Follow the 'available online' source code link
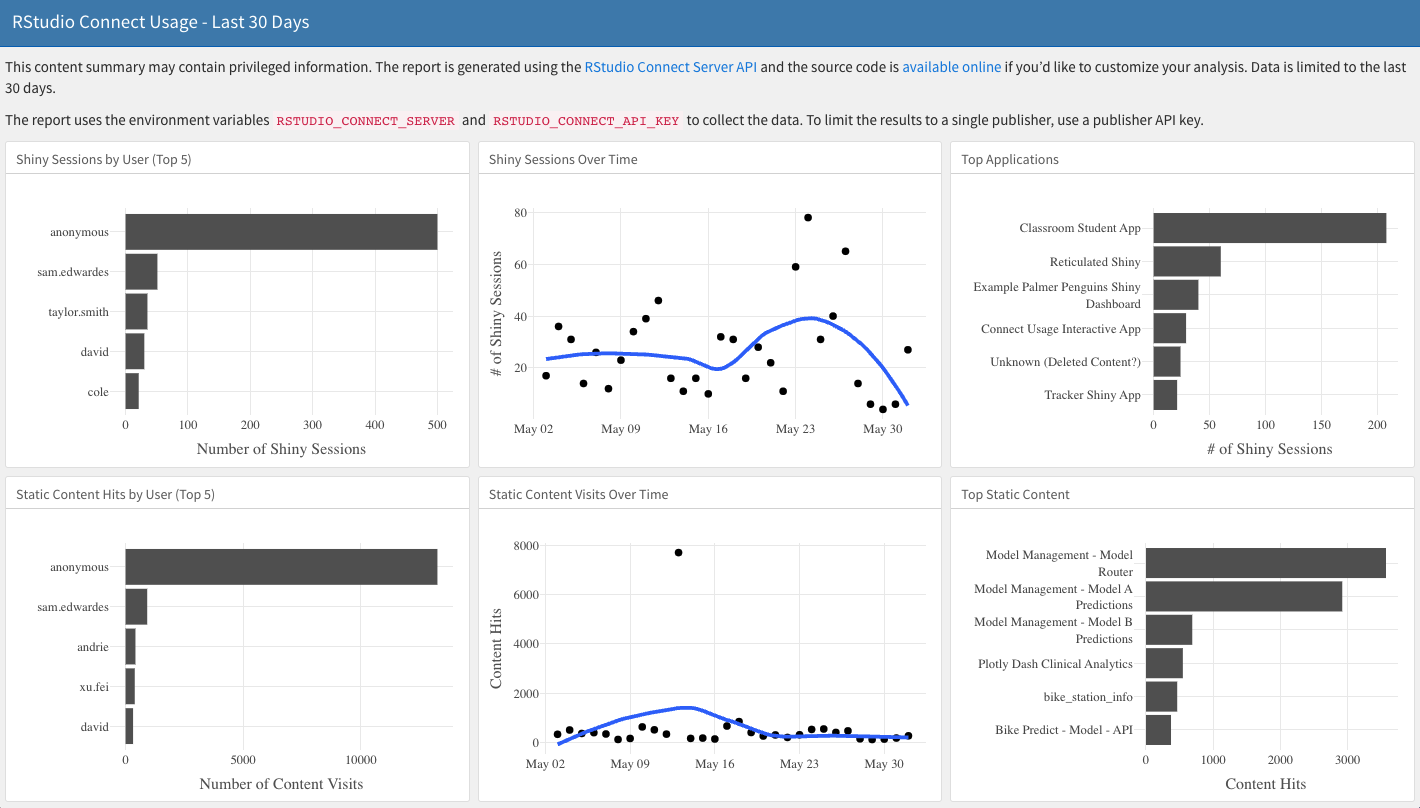The image size is (1420, 808). tap(951, 67)
